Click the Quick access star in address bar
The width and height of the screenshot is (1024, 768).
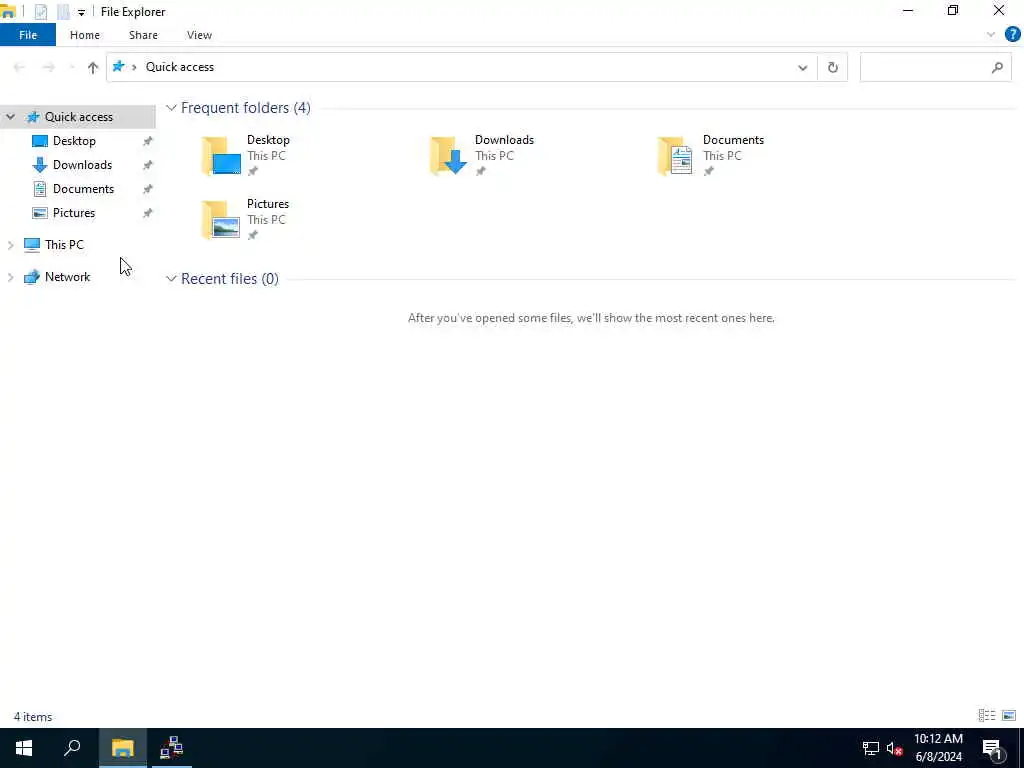coord(118,67)
